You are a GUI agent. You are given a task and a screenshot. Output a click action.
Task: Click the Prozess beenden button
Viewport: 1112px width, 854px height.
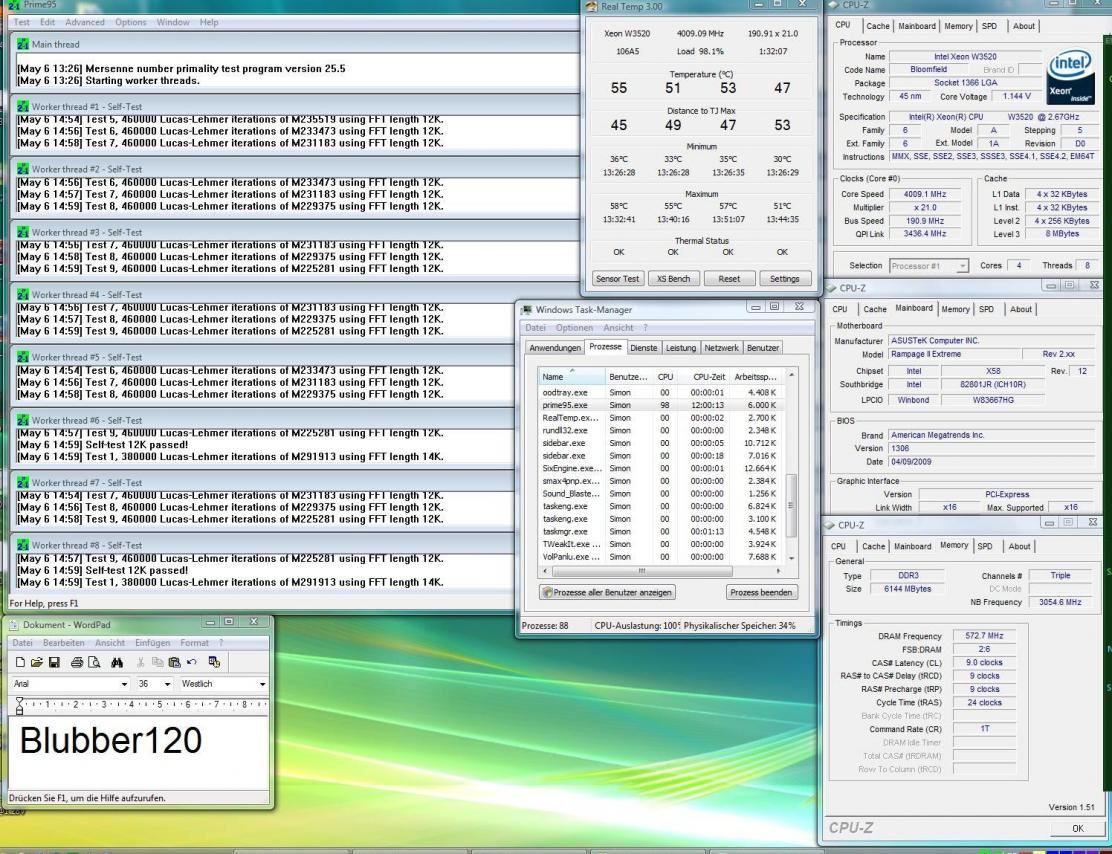[x=762, y=592]
